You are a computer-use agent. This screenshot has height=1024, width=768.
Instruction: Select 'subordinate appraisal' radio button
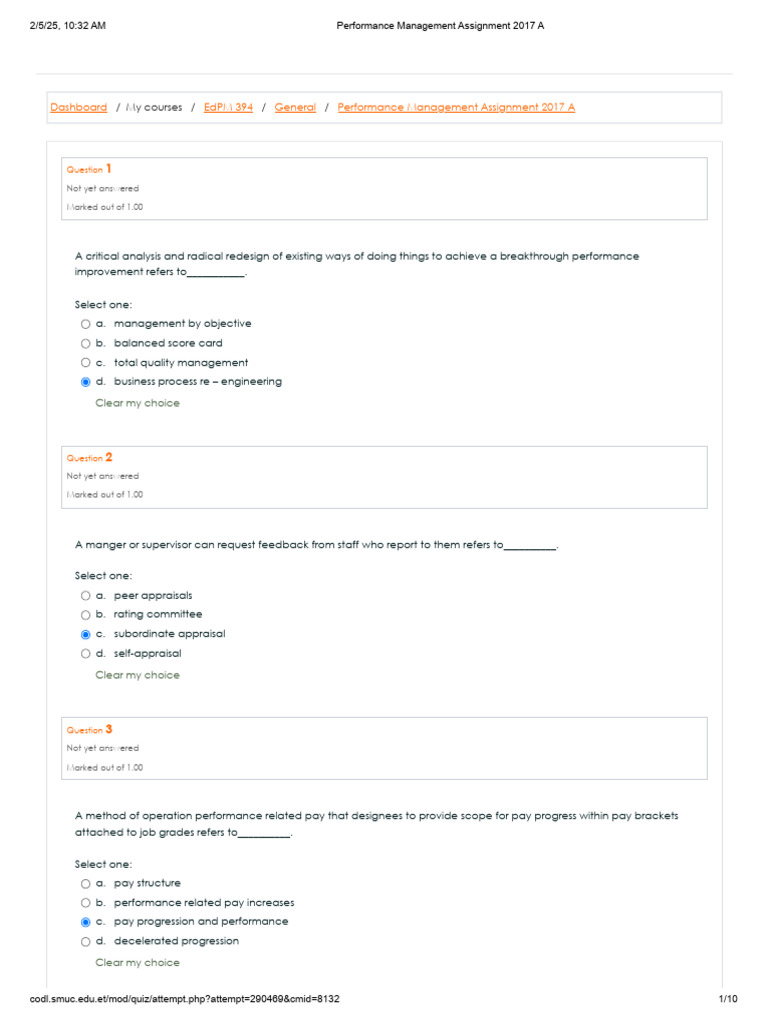point(86,634)
